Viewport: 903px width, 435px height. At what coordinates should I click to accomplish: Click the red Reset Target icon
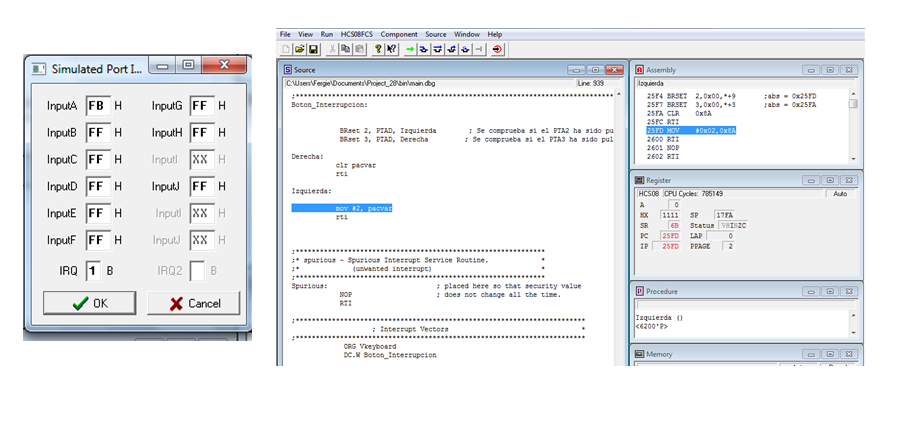(498, 48)
